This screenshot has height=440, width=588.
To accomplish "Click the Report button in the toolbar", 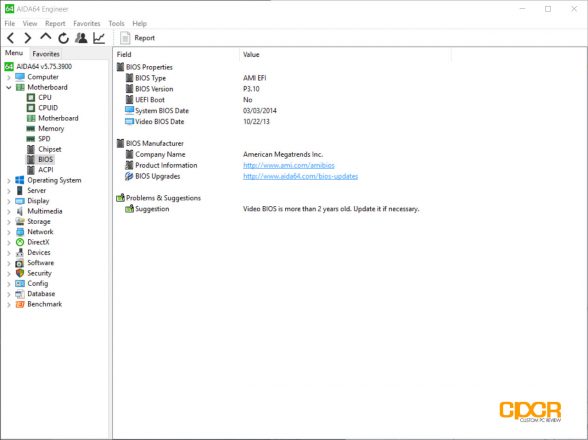I will click(x=137, y=38).
